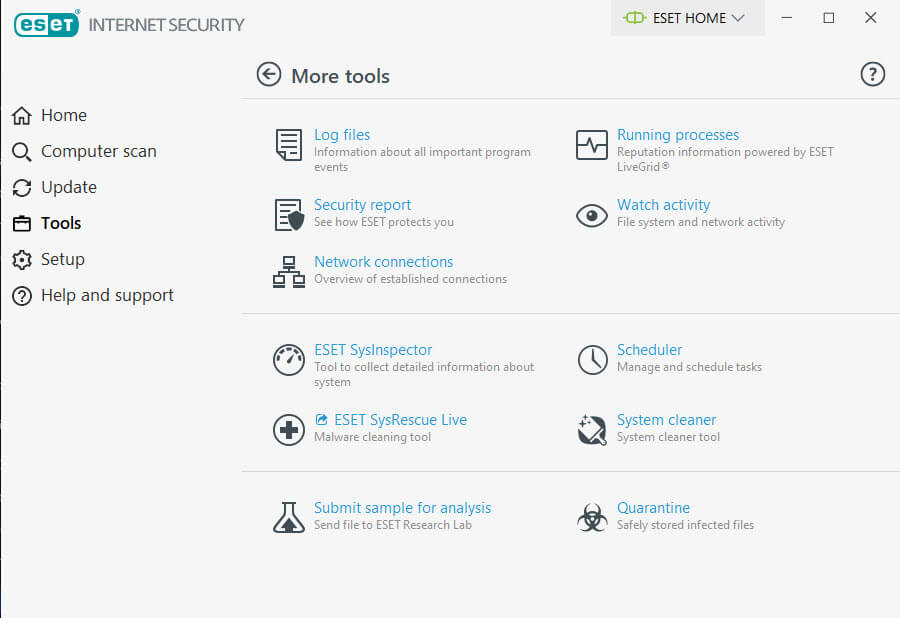Maximize the ESET window
This screenshot has height=618, width=900.
(829, 18)
